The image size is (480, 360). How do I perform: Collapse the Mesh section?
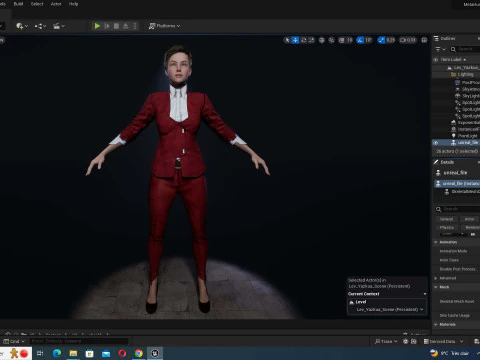coord(436,287)
